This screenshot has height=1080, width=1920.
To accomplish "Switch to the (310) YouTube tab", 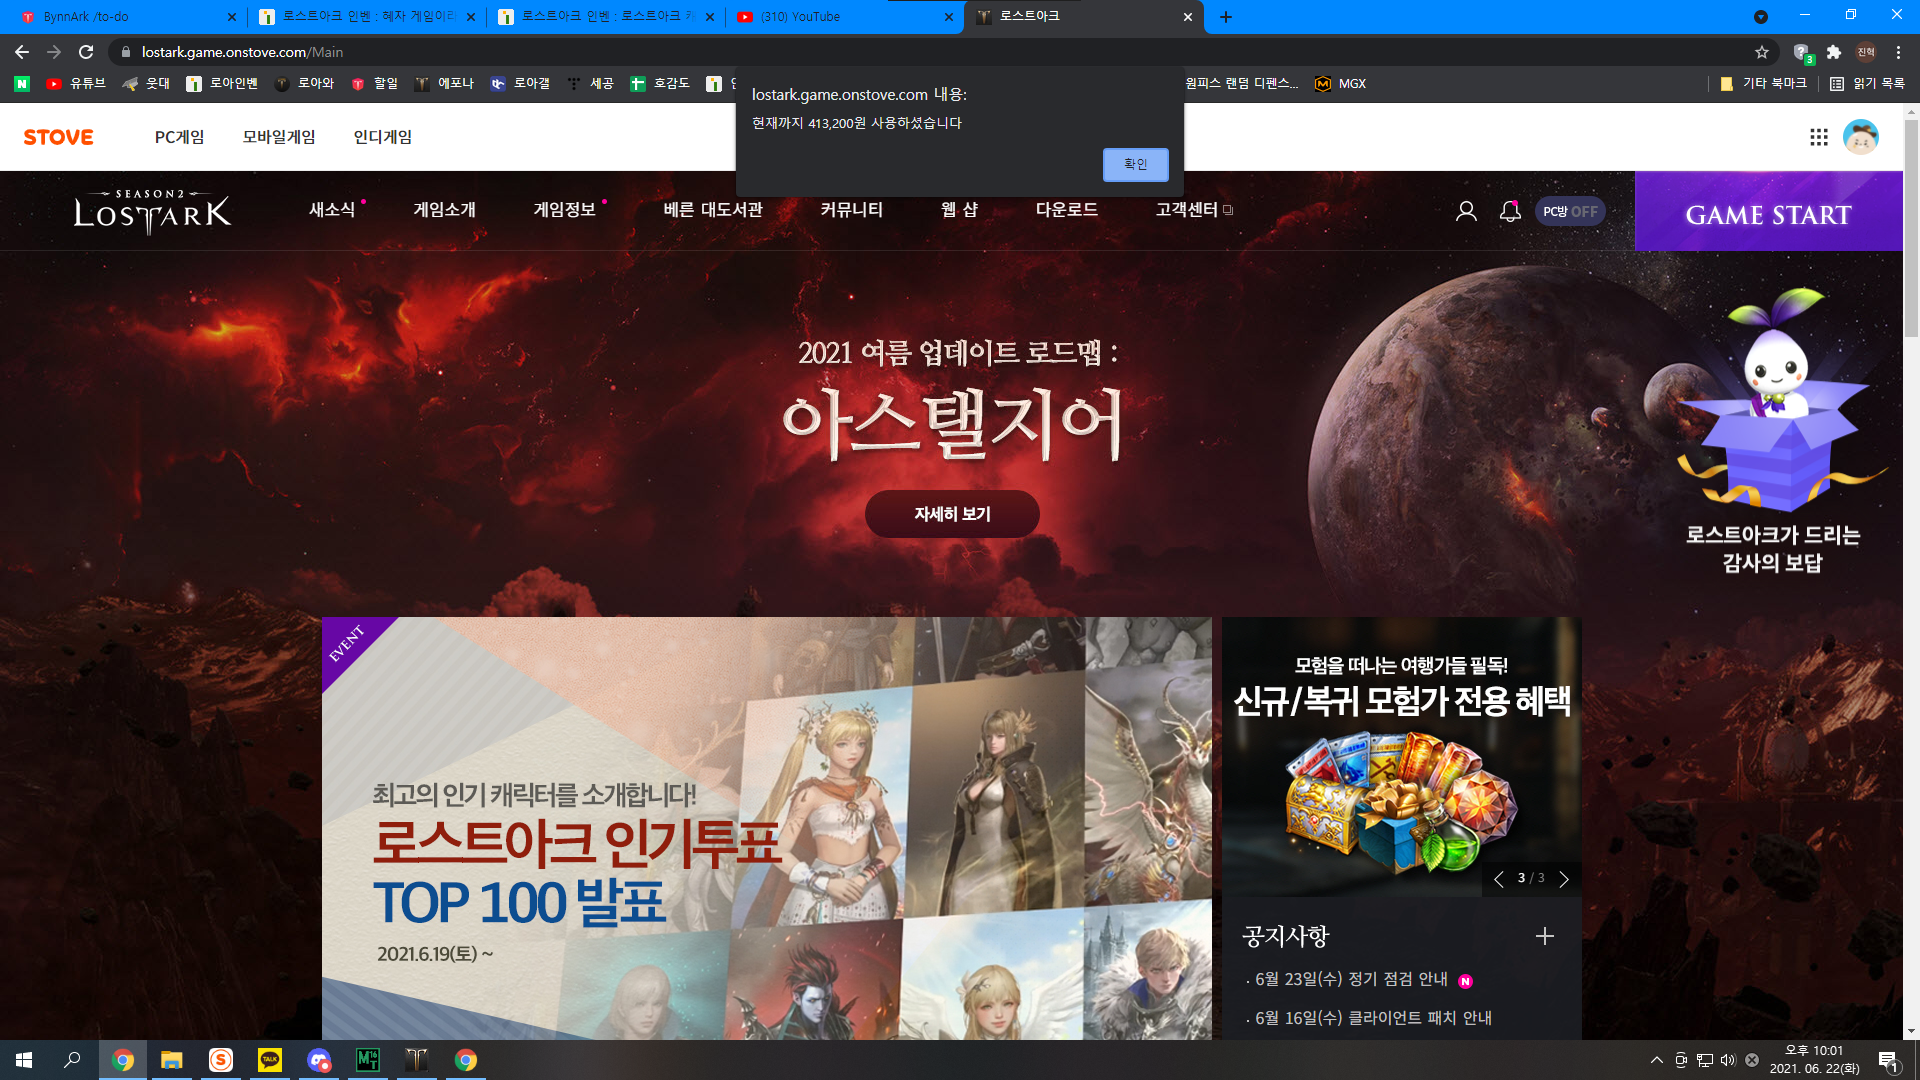I will (840, 17).
